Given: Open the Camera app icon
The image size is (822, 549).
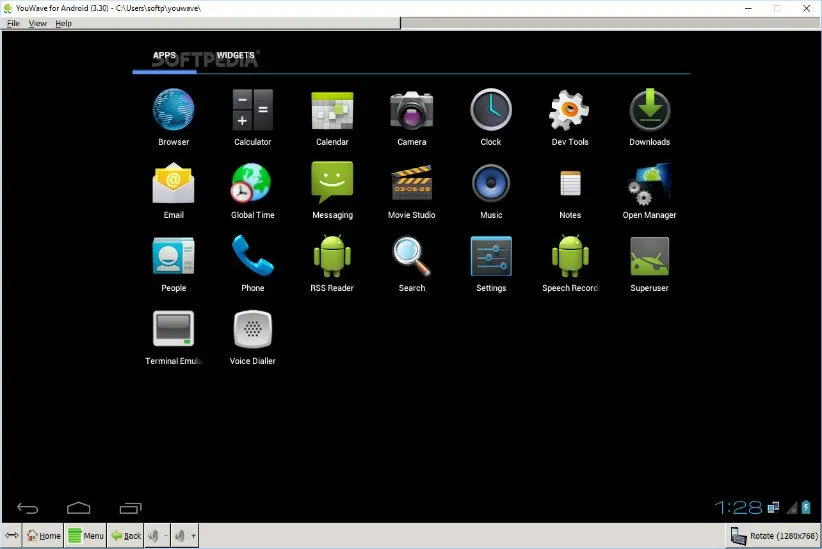Looking at the screenshot, I should [x=411, y=111].
